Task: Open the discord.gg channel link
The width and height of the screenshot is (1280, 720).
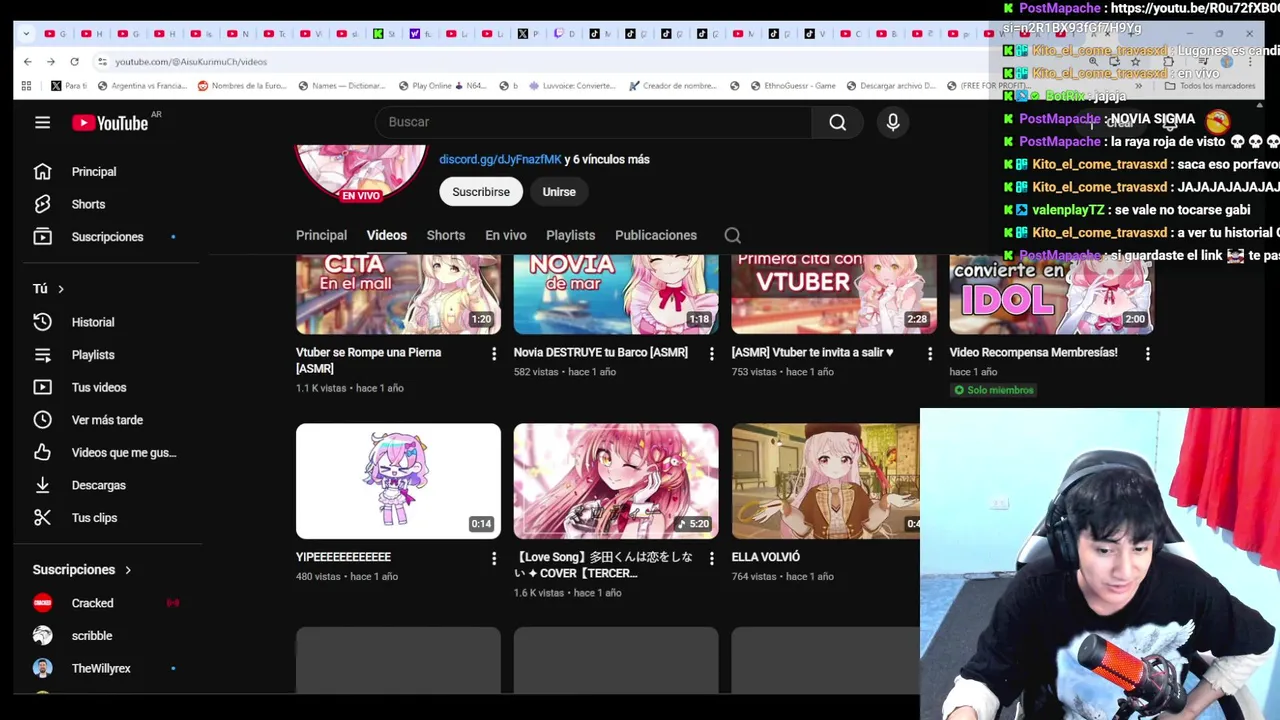Action: pos(500,159)
